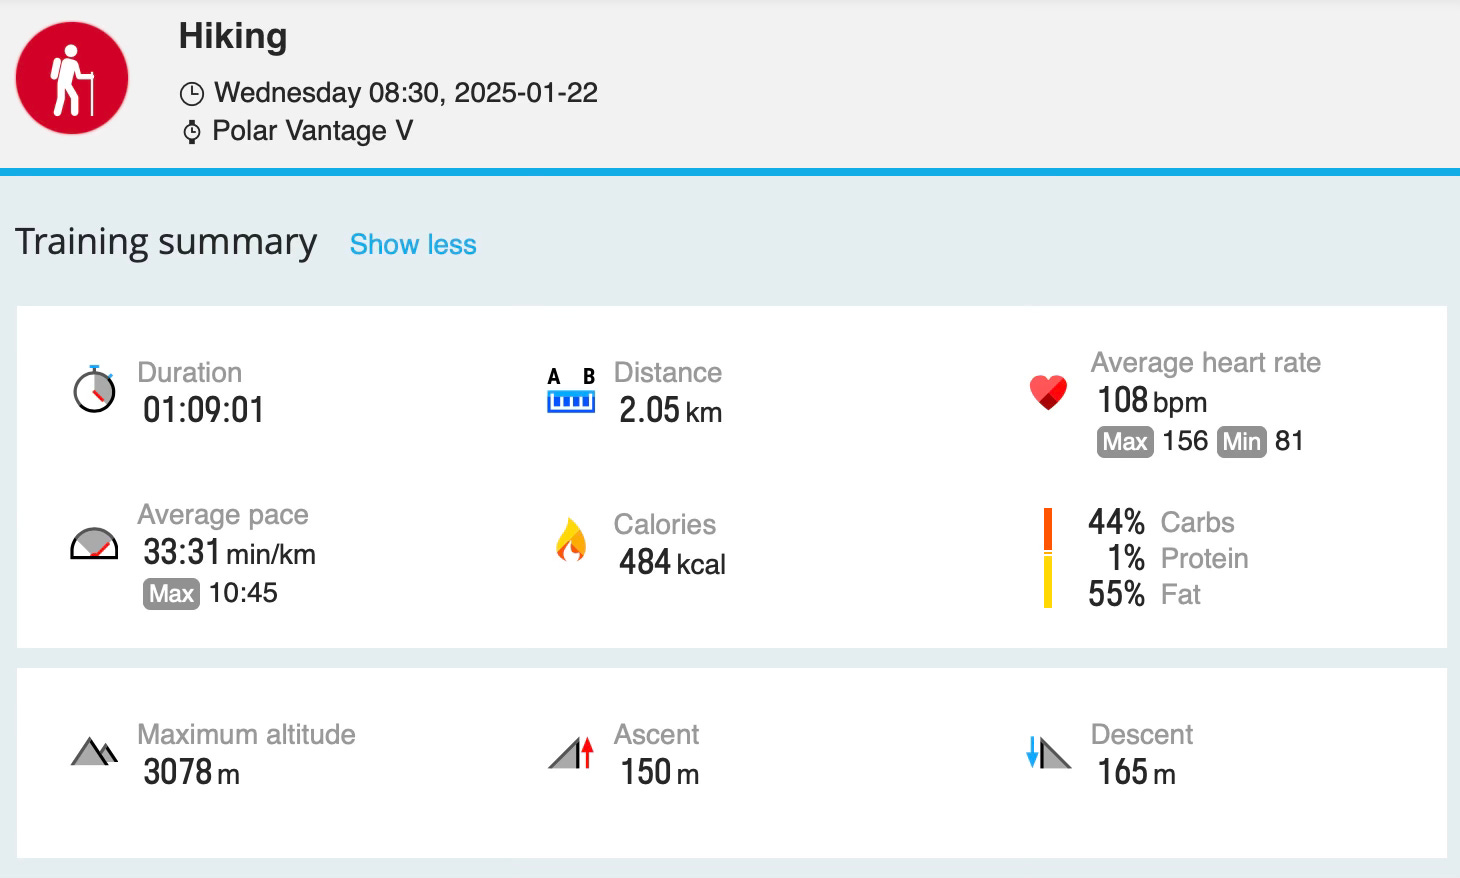Click the Descent icon with blue arrow

[x=1048, y=752]
